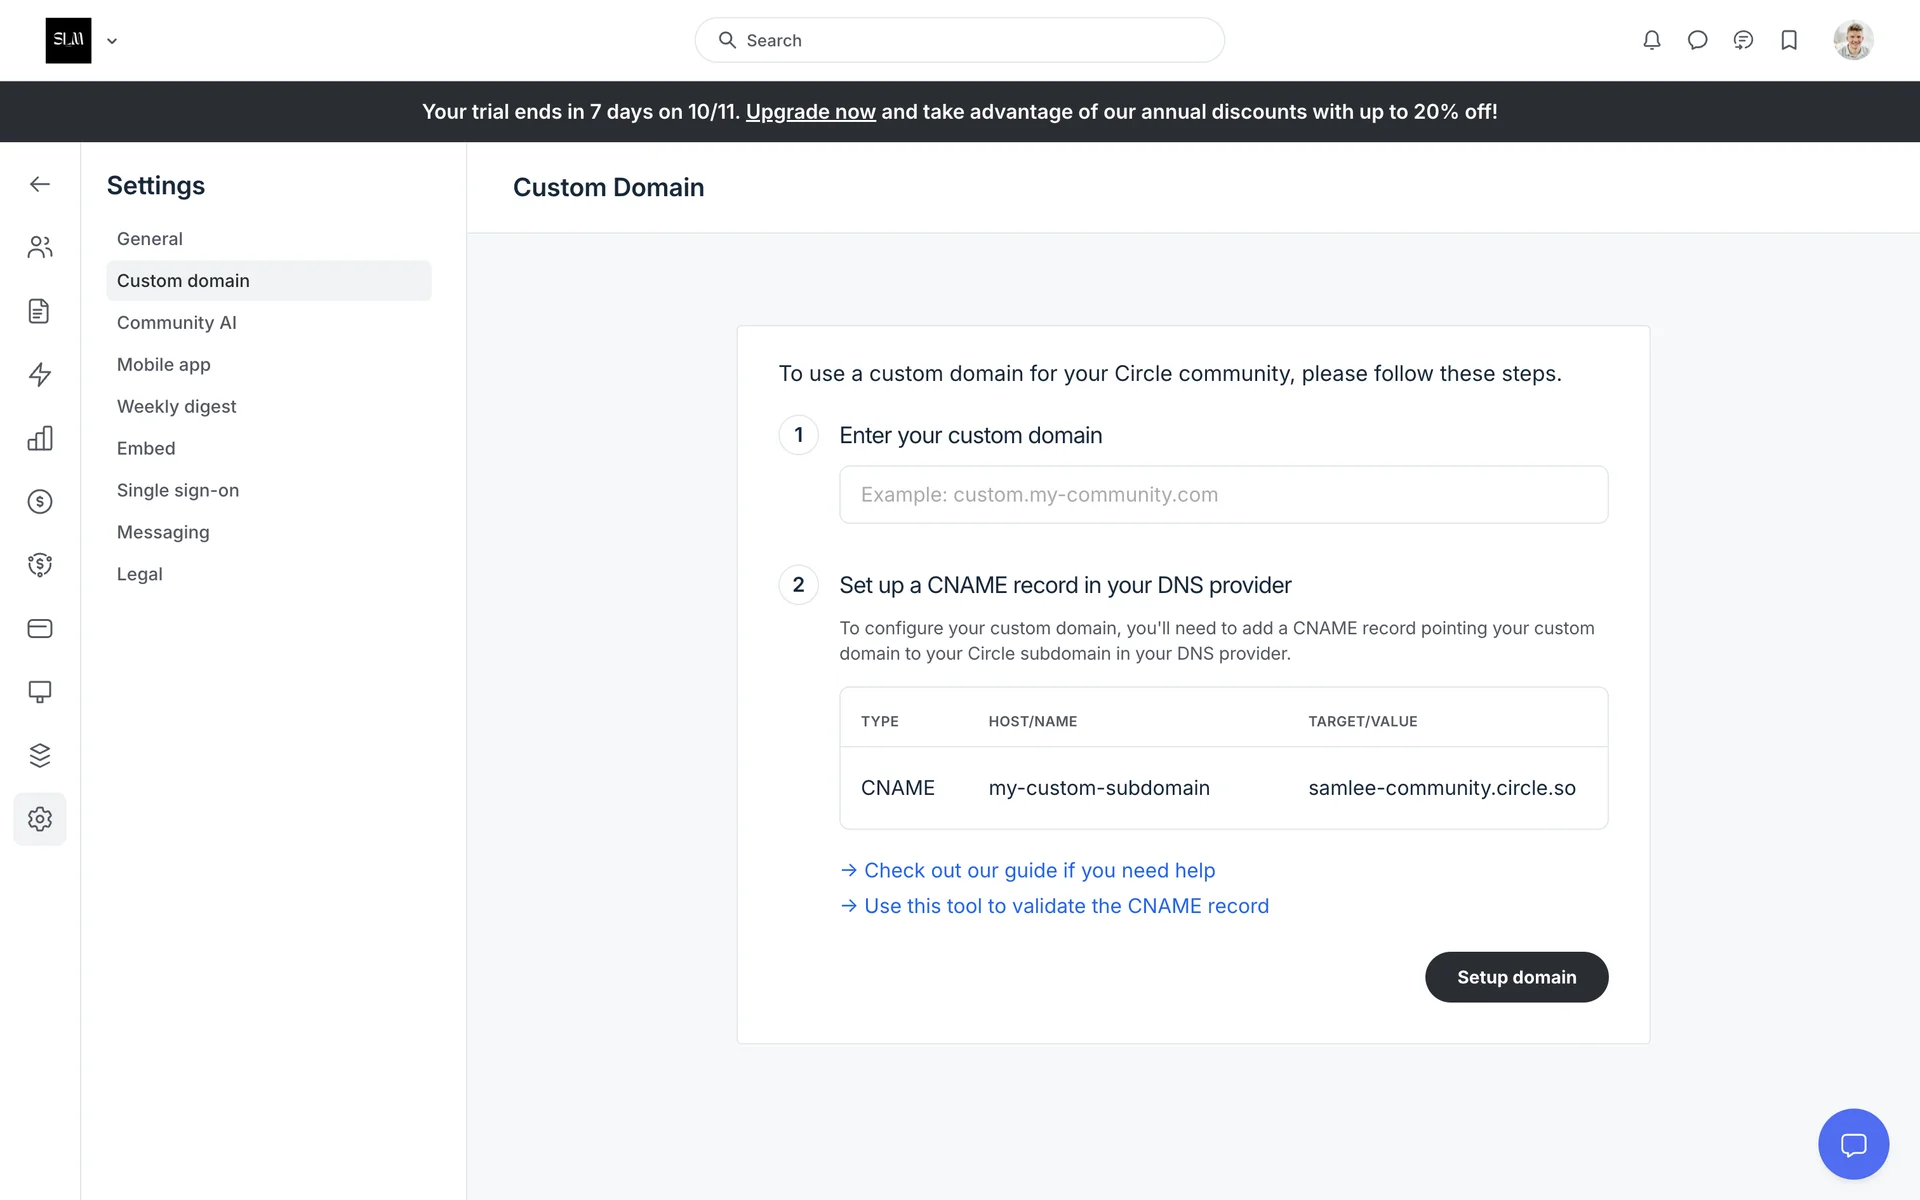Open direct messages chat bubble icon

(1697, 40)
